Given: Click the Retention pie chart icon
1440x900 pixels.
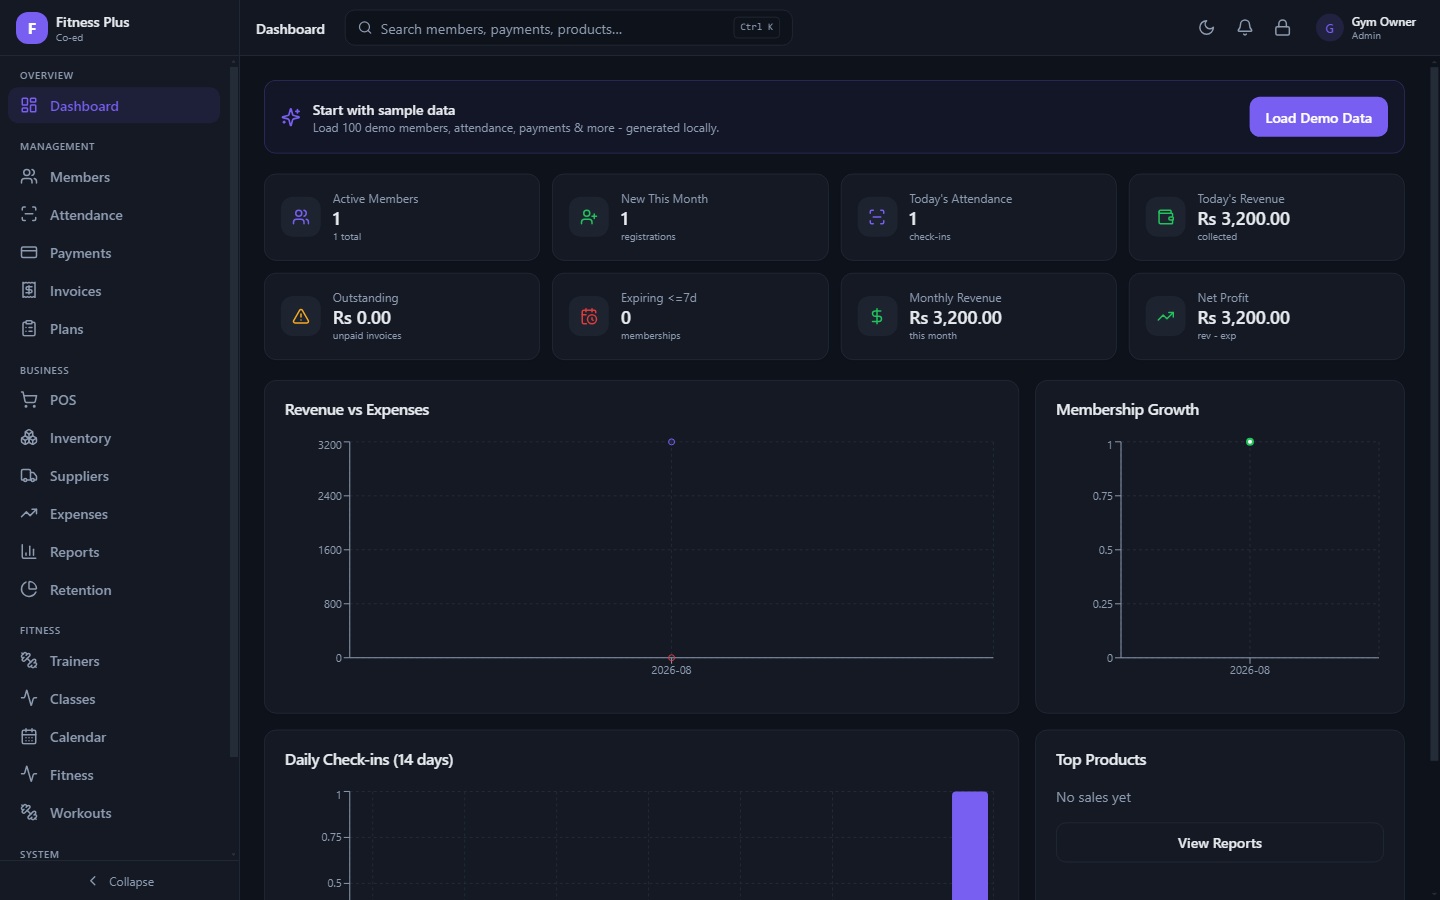Looking at the screenshot, I should tap(29, 589).
